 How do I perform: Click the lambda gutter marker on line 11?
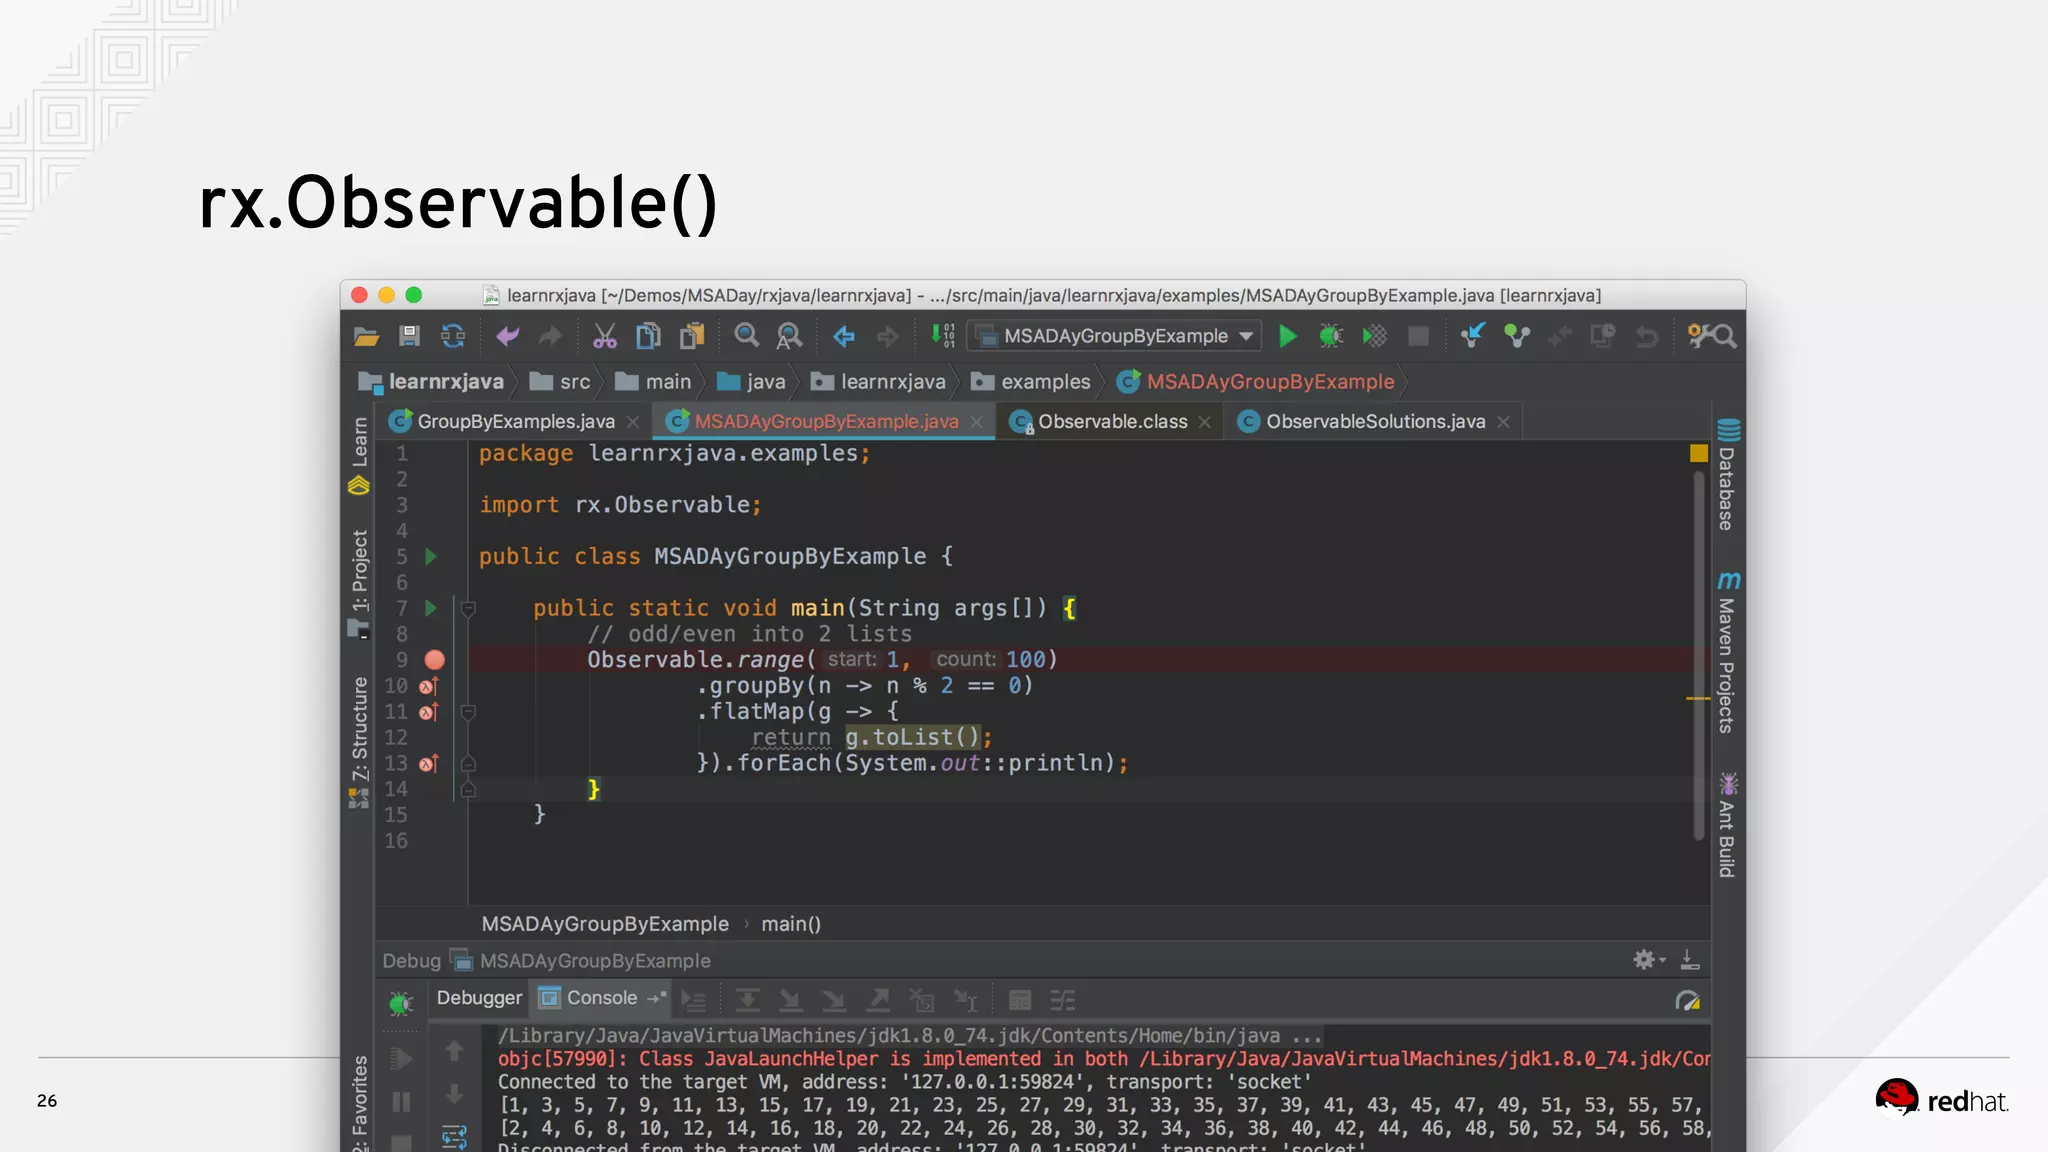coord(429,712)
